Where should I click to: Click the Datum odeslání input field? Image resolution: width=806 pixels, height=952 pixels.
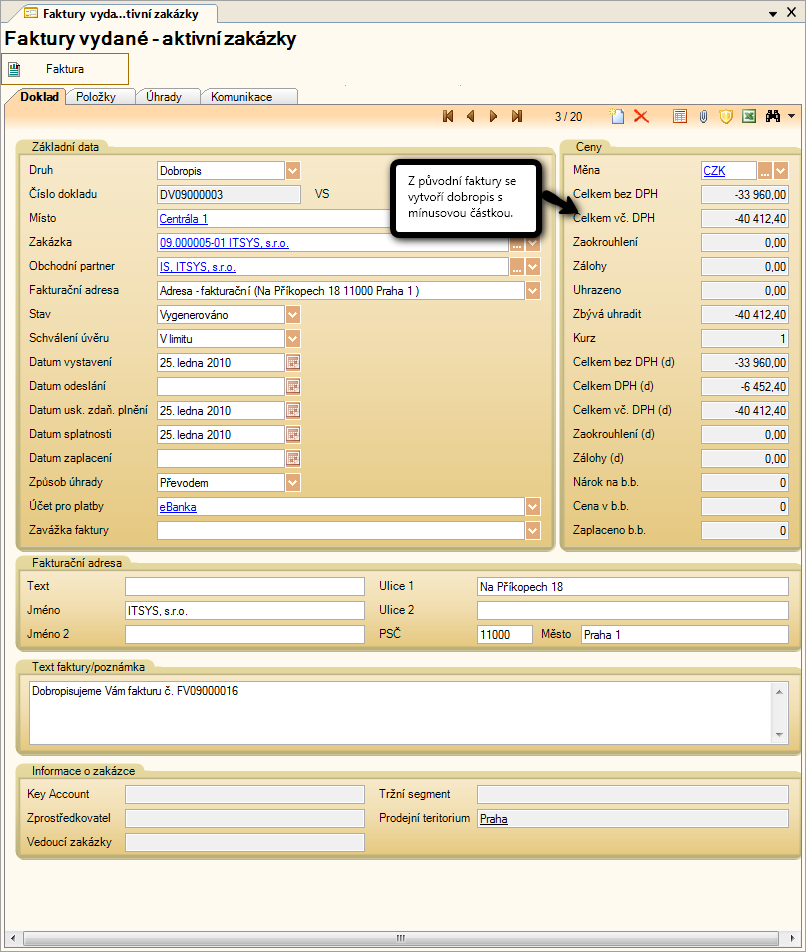[x=221, y=386]
